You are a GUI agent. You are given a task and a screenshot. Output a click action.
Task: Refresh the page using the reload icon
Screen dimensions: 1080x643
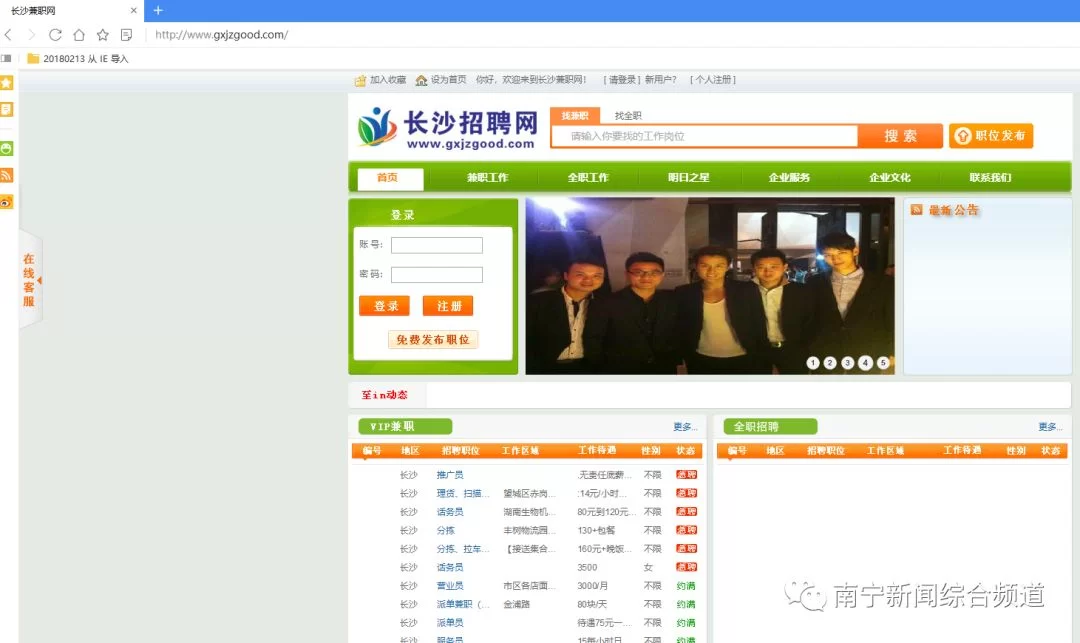tap(55, 33)
